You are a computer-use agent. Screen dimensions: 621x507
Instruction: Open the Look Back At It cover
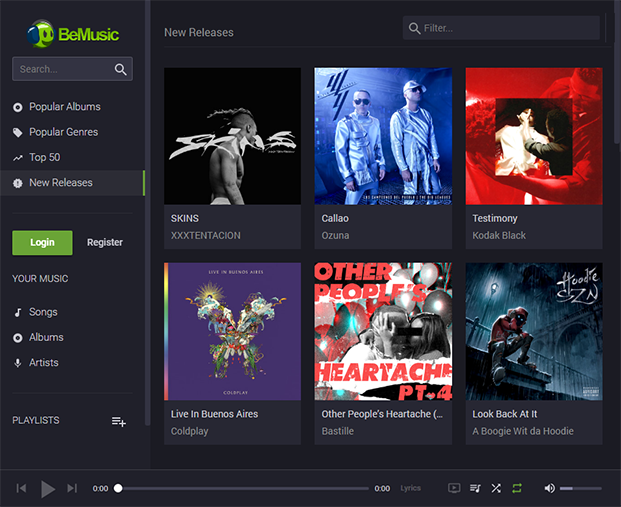[x=534, y=332]
